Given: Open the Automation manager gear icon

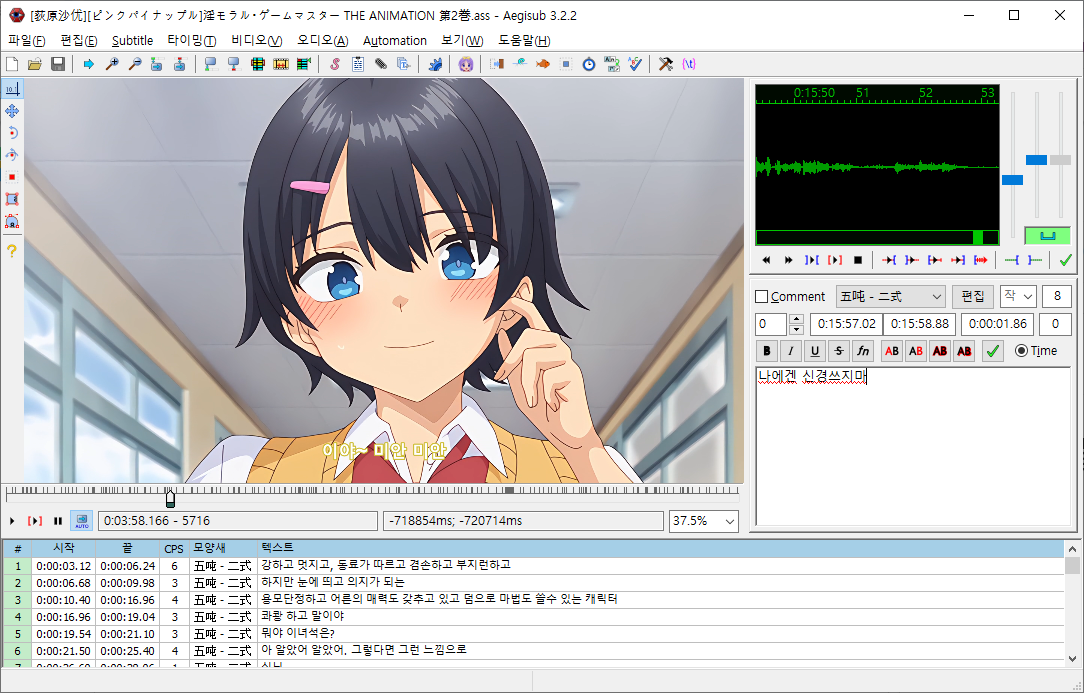Looking at the screenshot, I should [435, 64].
